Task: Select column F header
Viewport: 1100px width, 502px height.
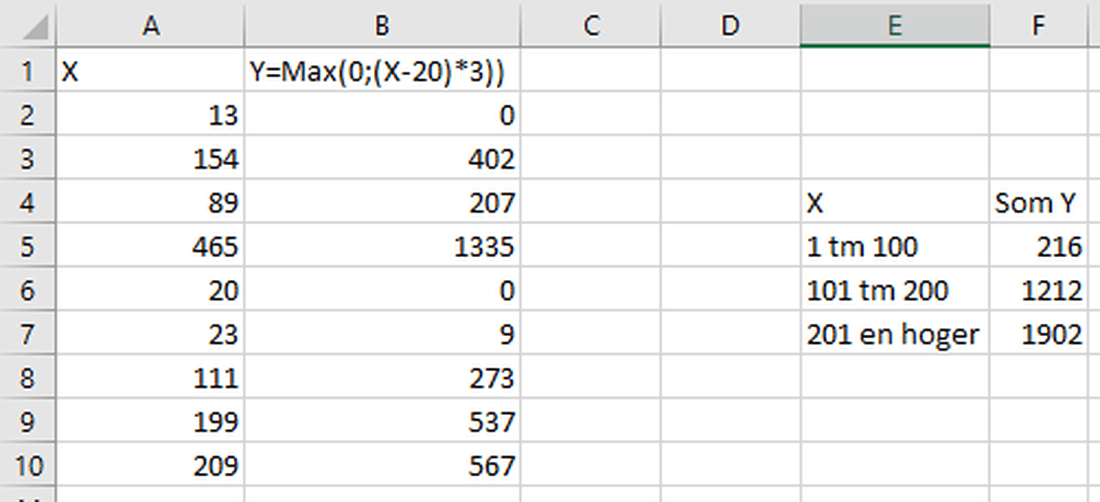Action: (x=1038, y=26)
